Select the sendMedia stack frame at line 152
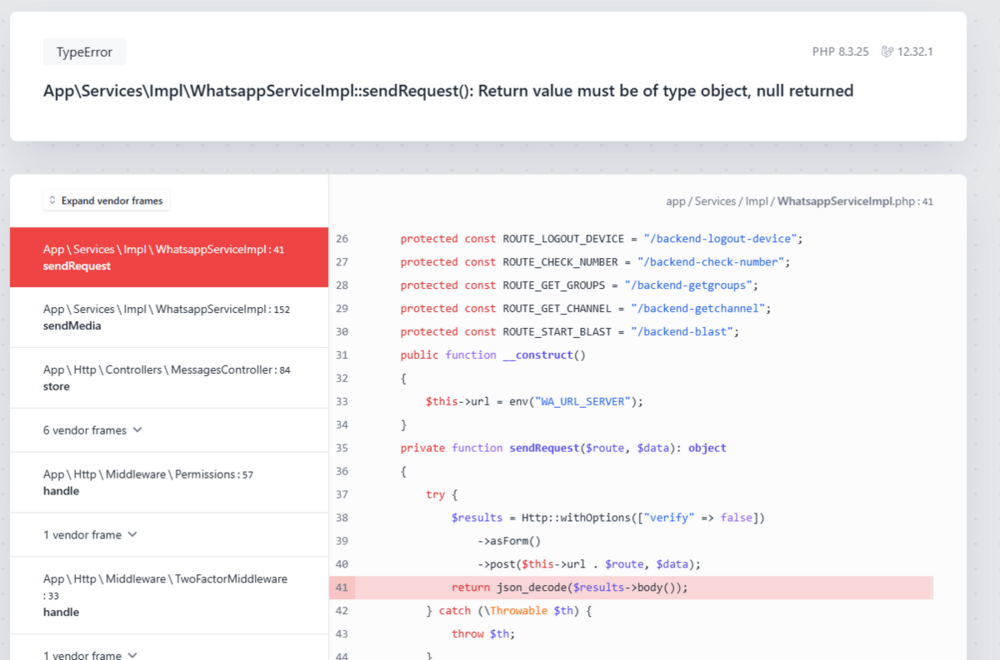The image size is (1000, 660). [x=168, y=317]
